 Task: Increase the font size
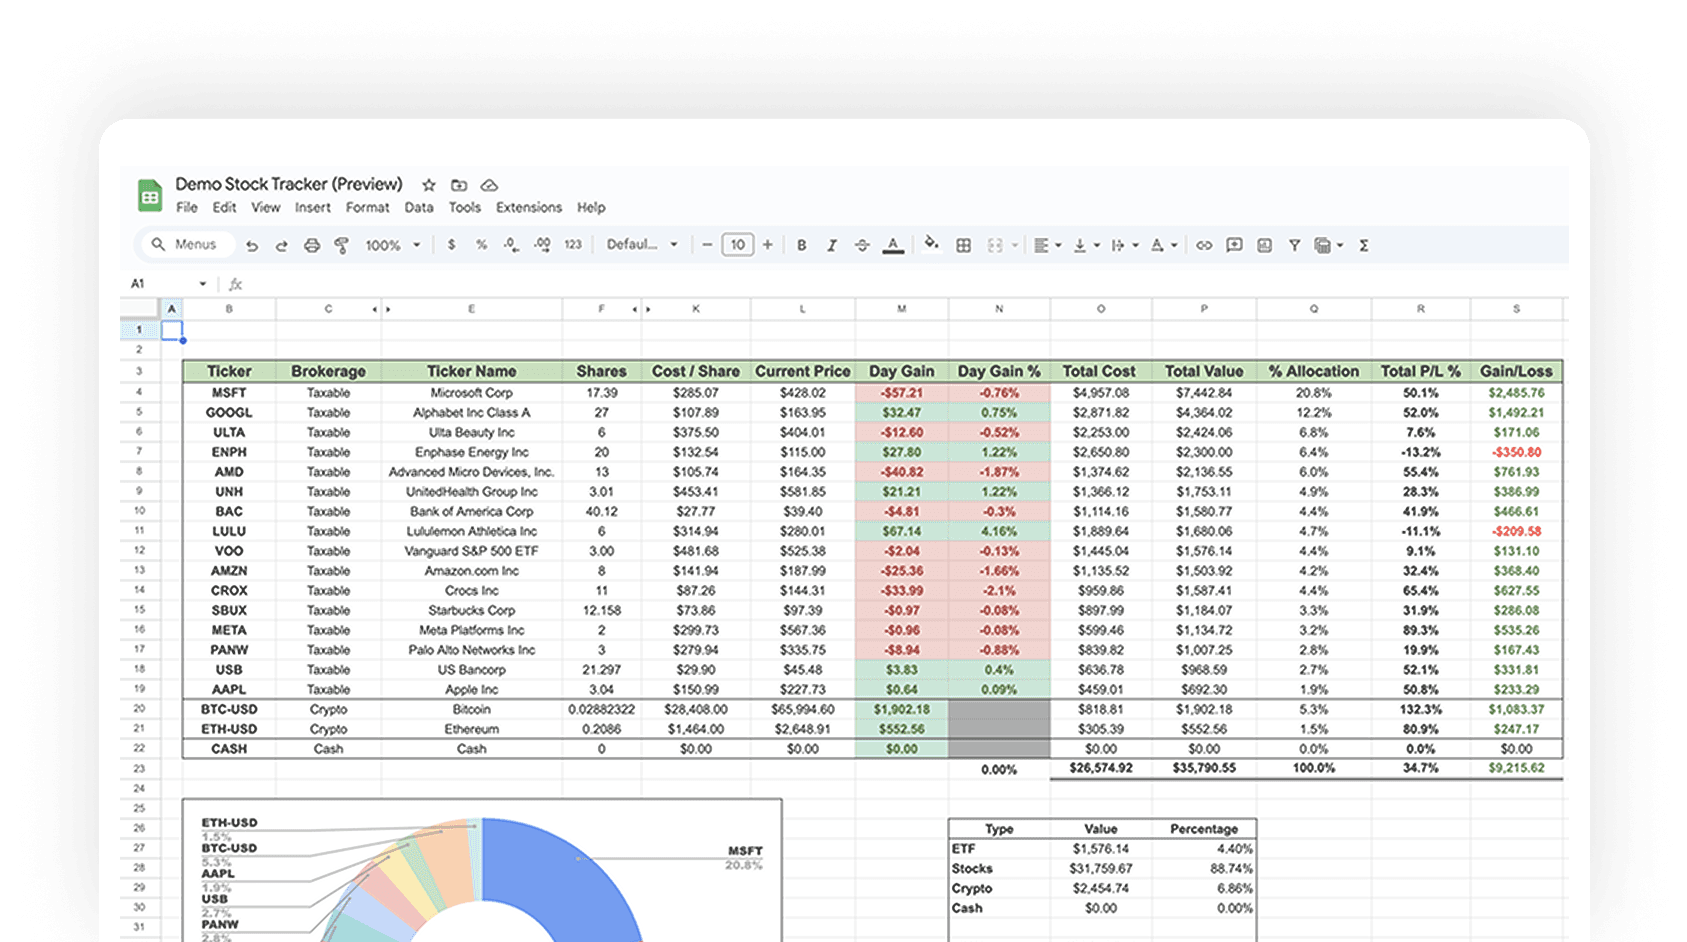767,245
